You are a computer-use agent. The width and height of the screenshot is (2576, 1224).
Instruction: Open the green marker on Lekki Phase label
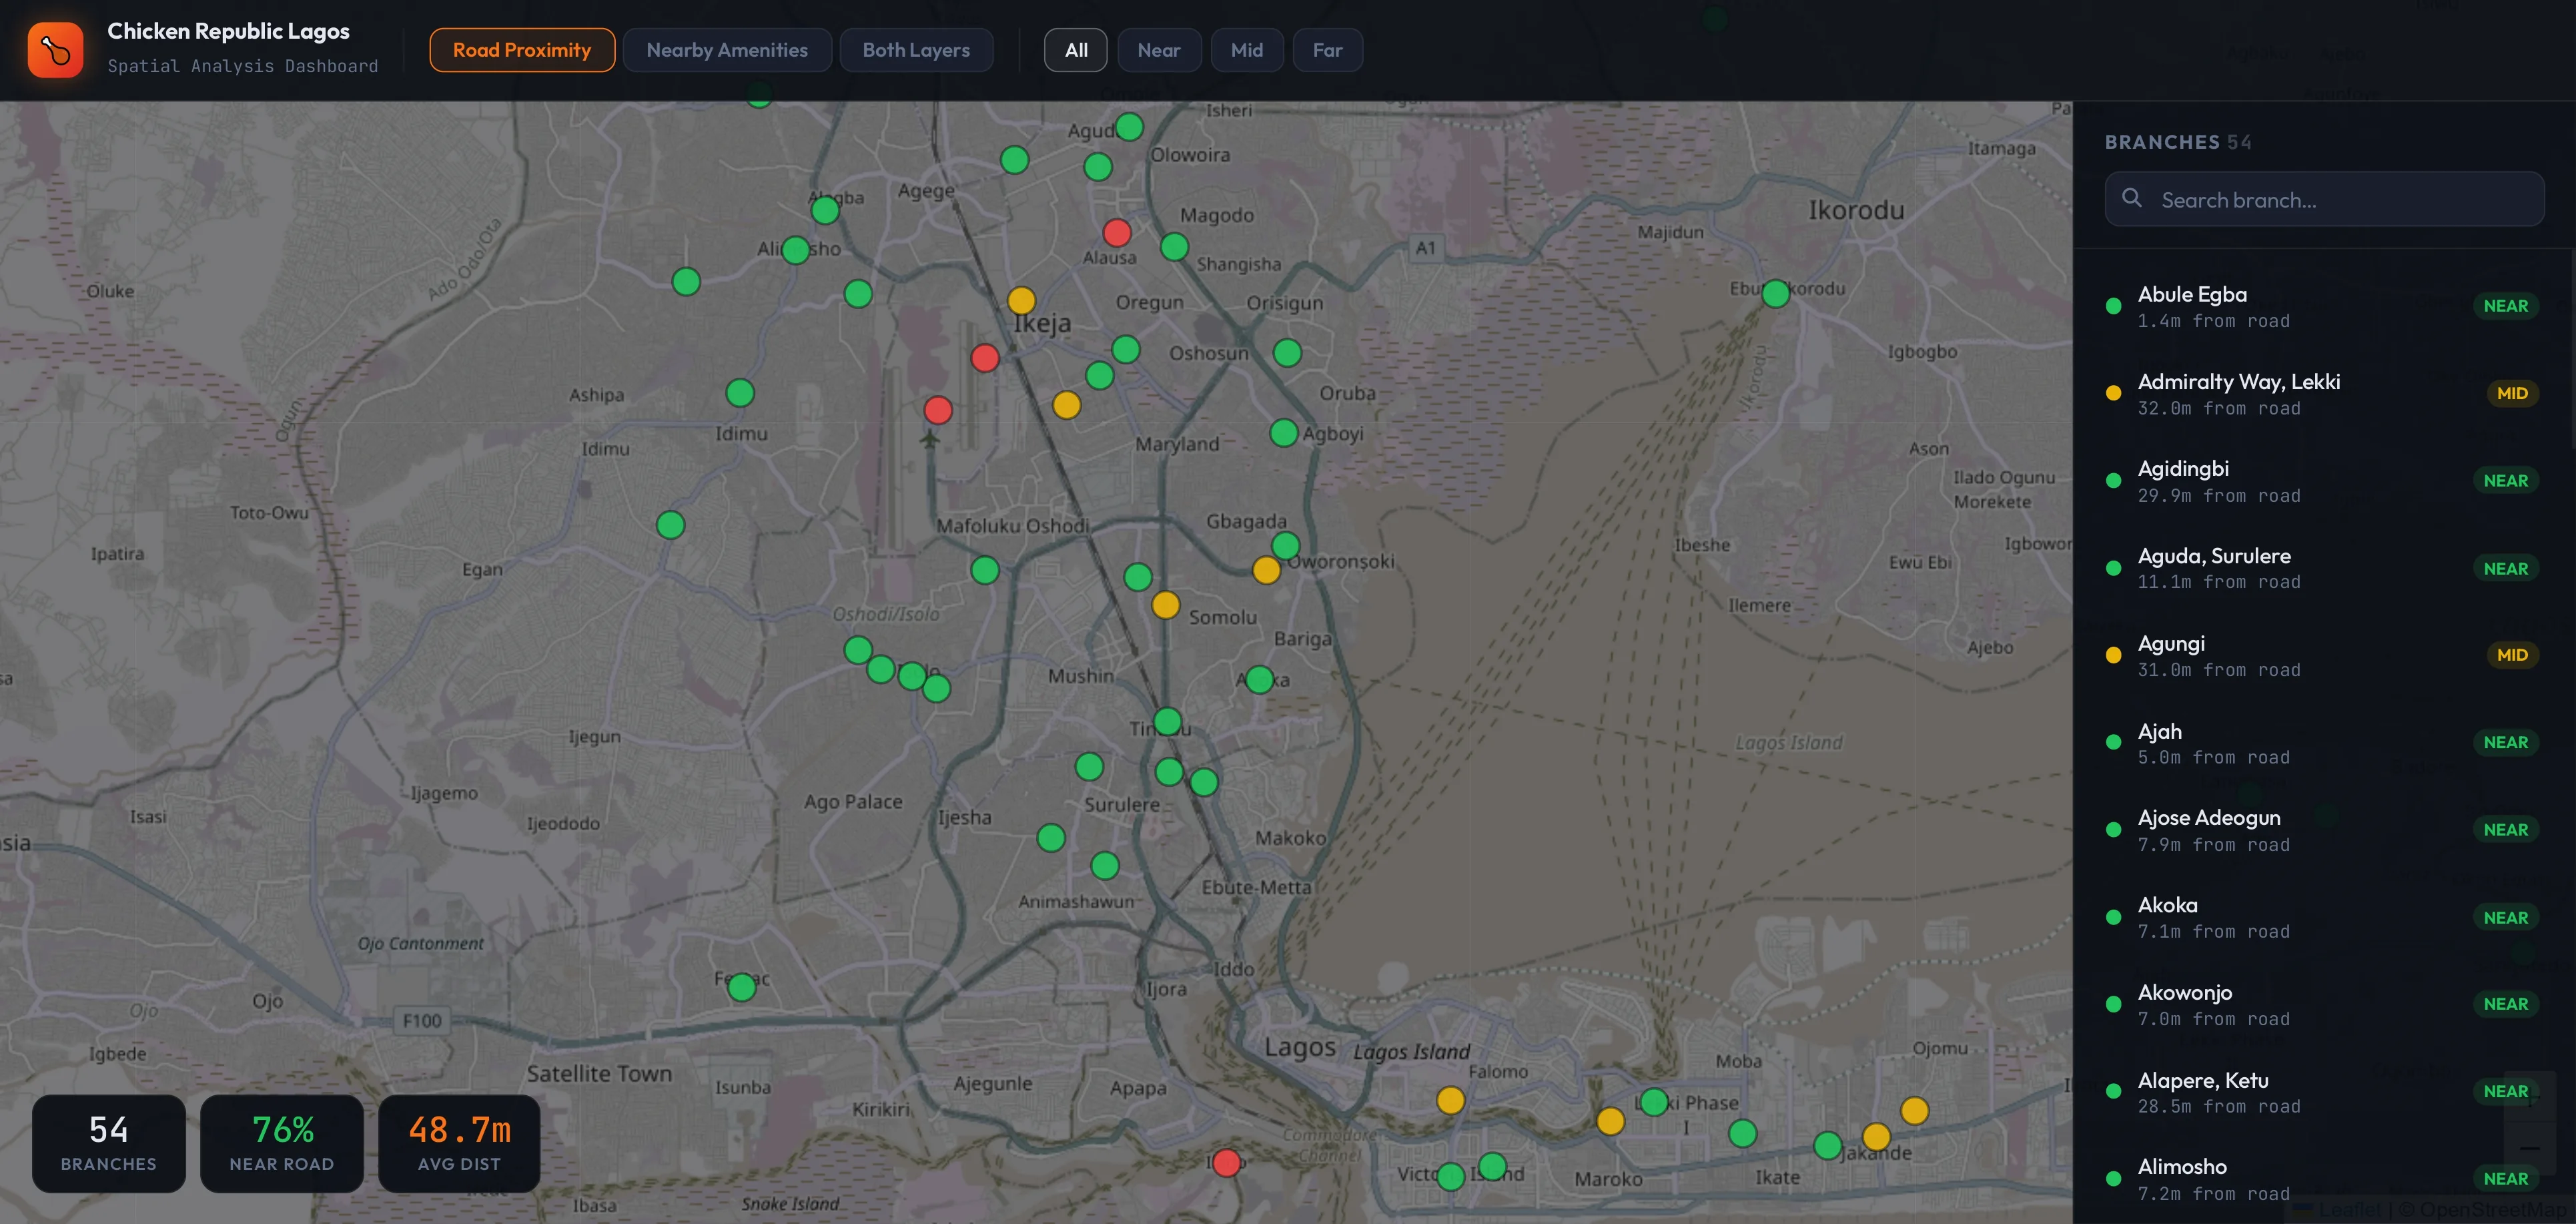click(x=1654, y=1102)
